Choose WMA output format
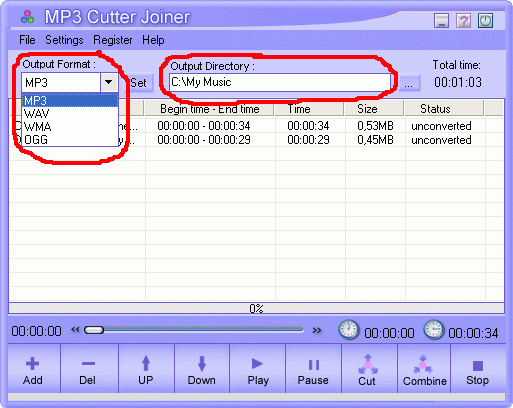The height and width of the screenshot is (408, 513). pos(70,127)
